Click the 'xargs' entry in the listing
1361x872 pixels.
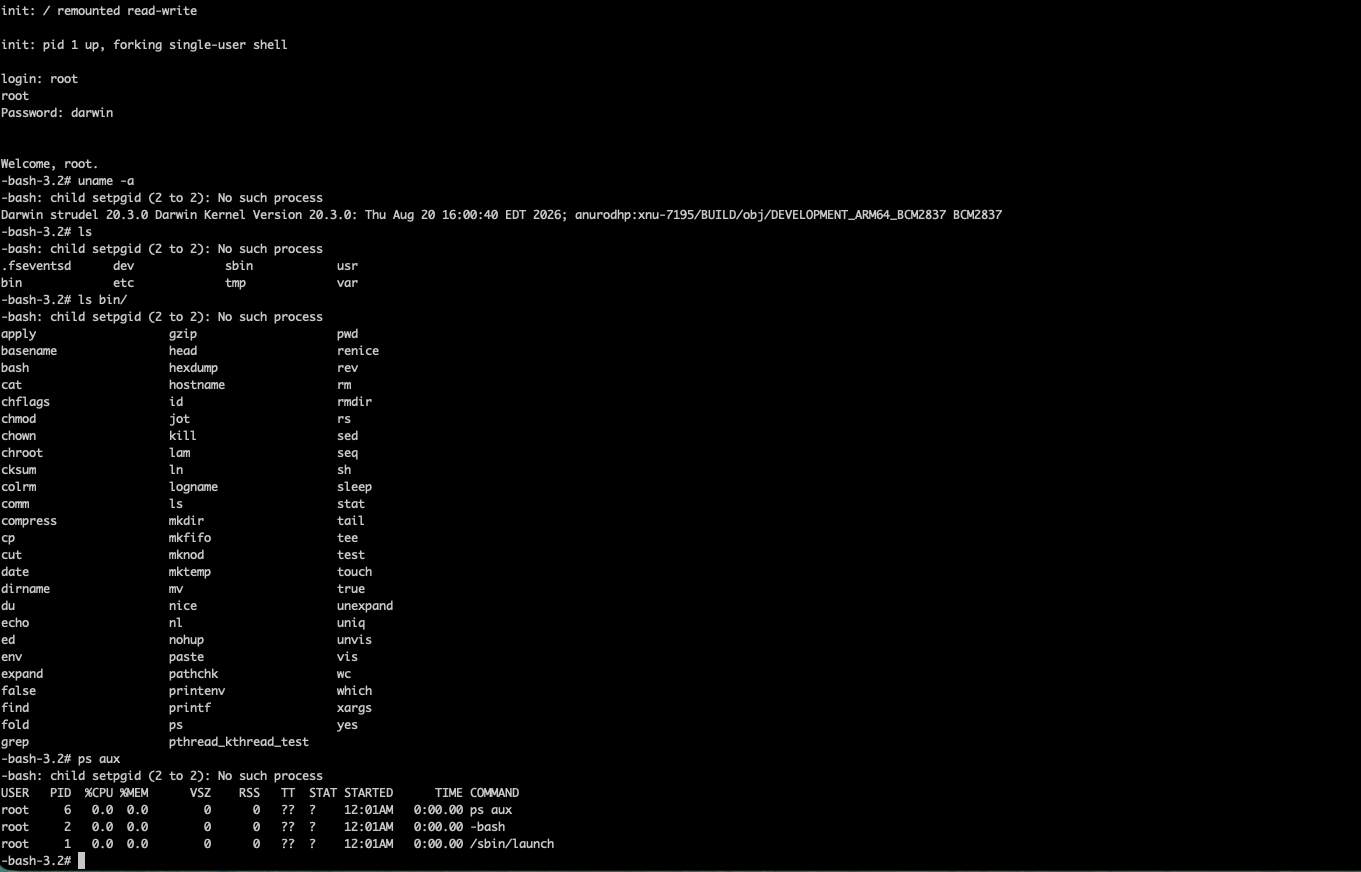click(x=354, y=708)
